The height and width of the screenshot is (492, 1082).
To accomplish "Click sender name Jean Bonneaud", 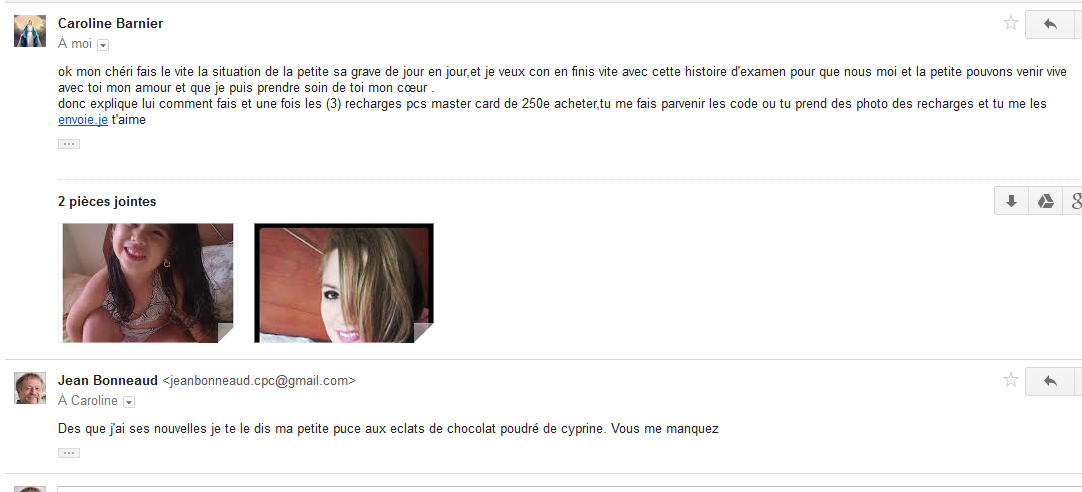I will pos(108,380).
